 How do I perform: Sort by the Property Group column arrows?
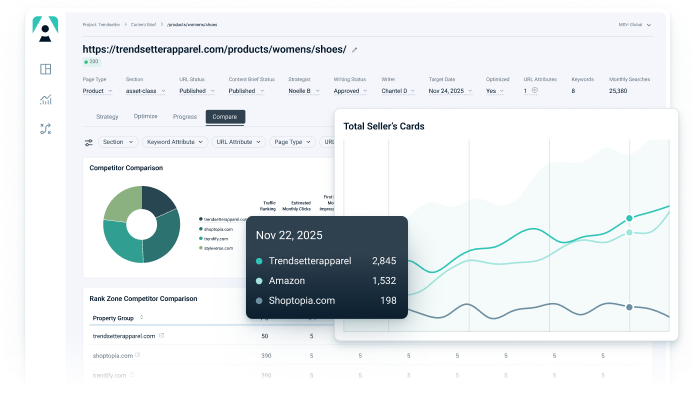[x=140, y=317]
